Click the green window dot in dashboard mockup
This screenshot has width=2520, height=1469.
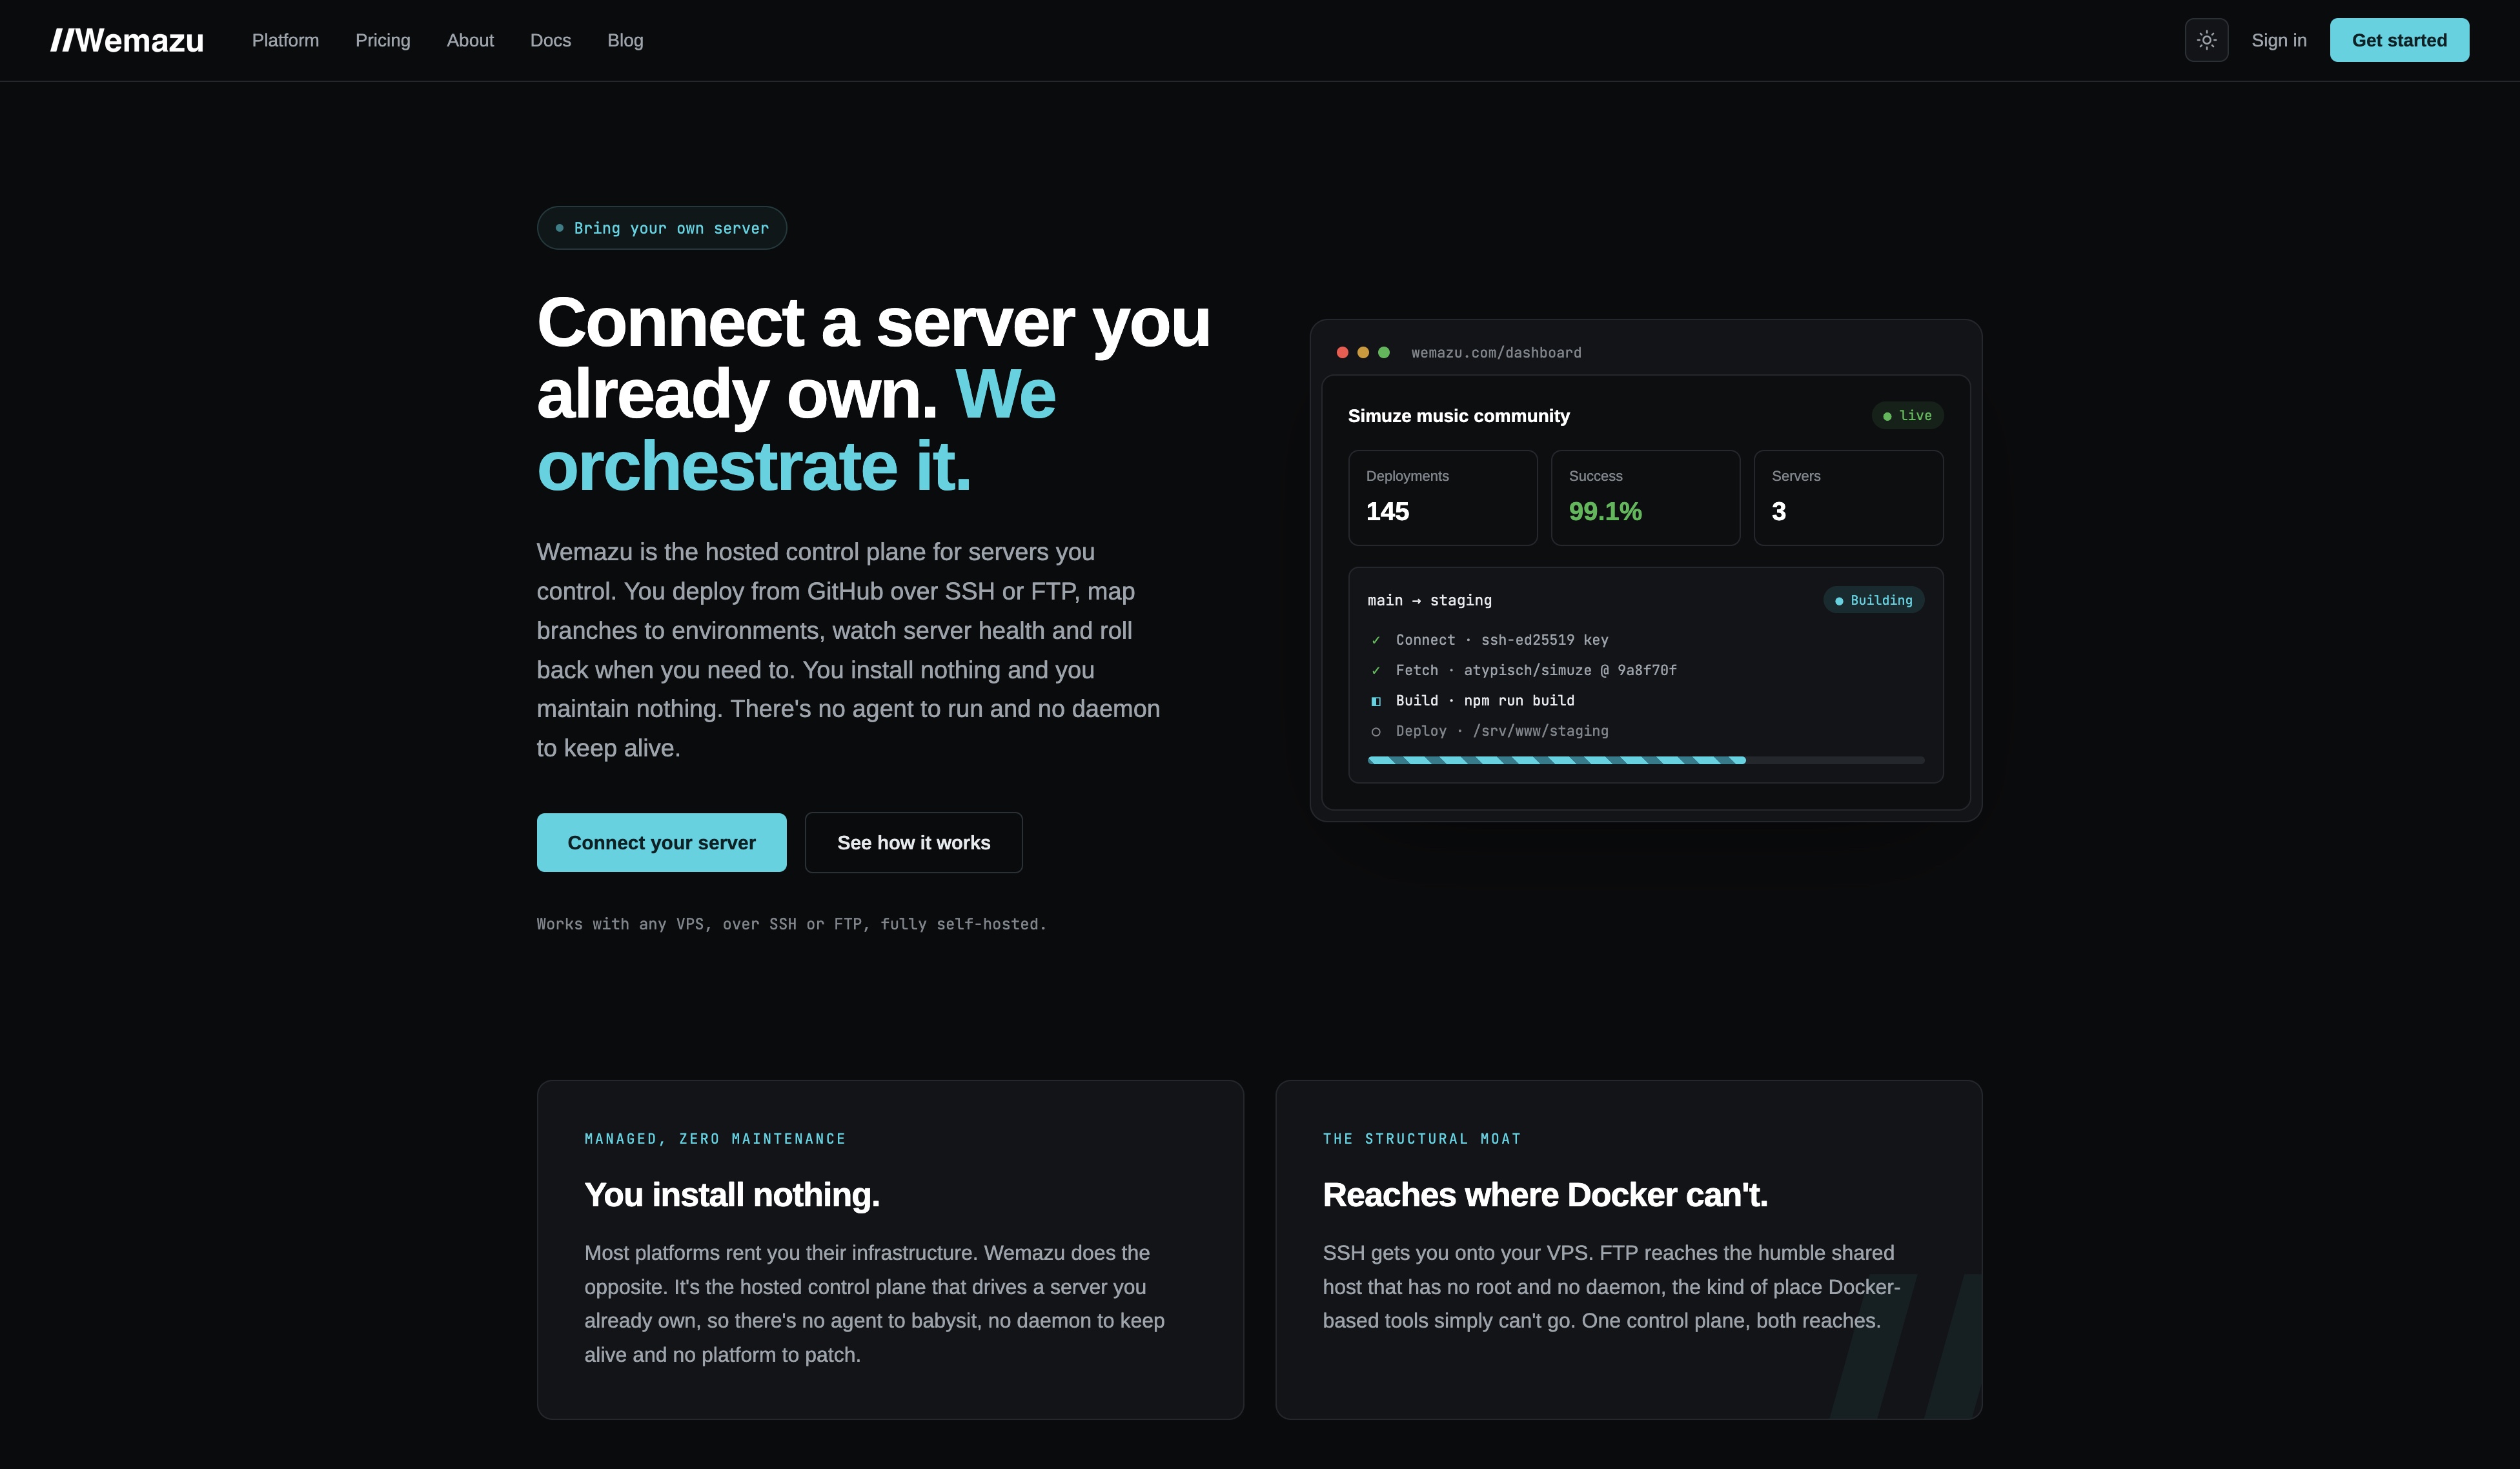click(x=1384, y=352)
